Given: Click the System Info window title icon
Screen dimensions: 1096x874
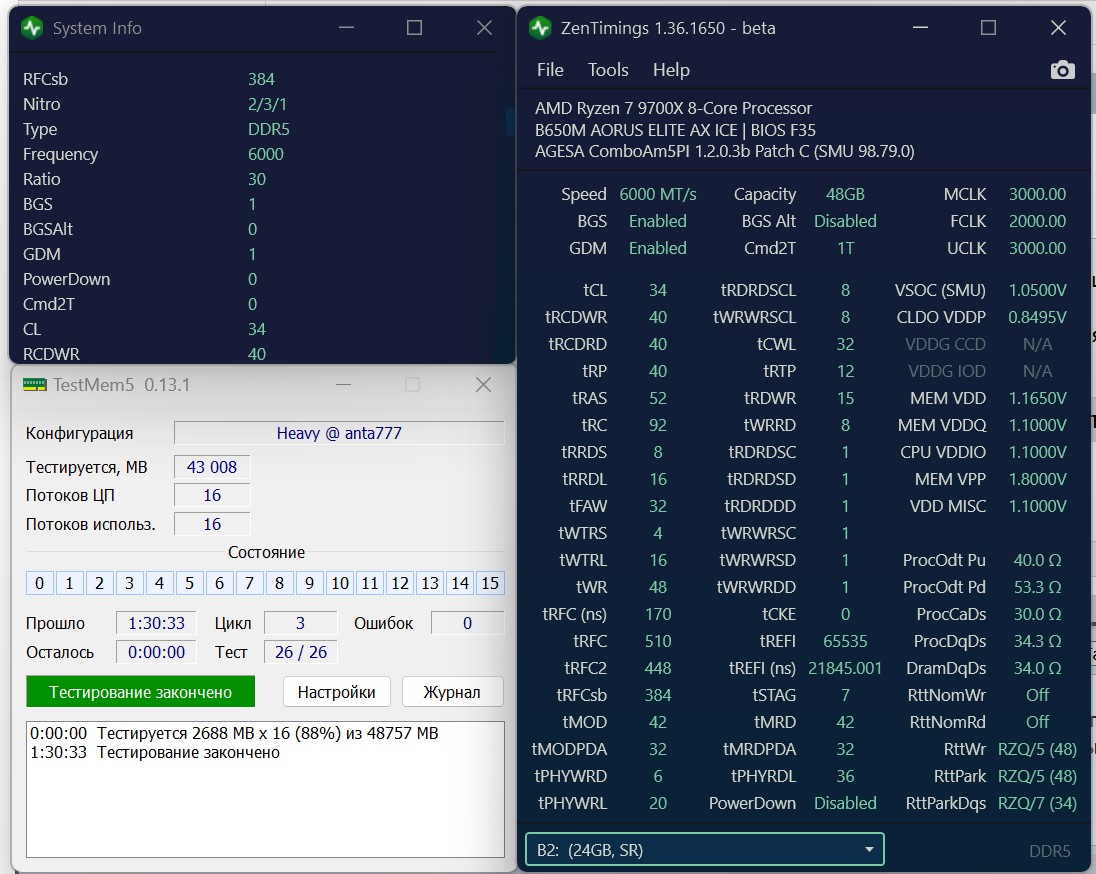Looking at the screenshot, I should coord(32,28).
